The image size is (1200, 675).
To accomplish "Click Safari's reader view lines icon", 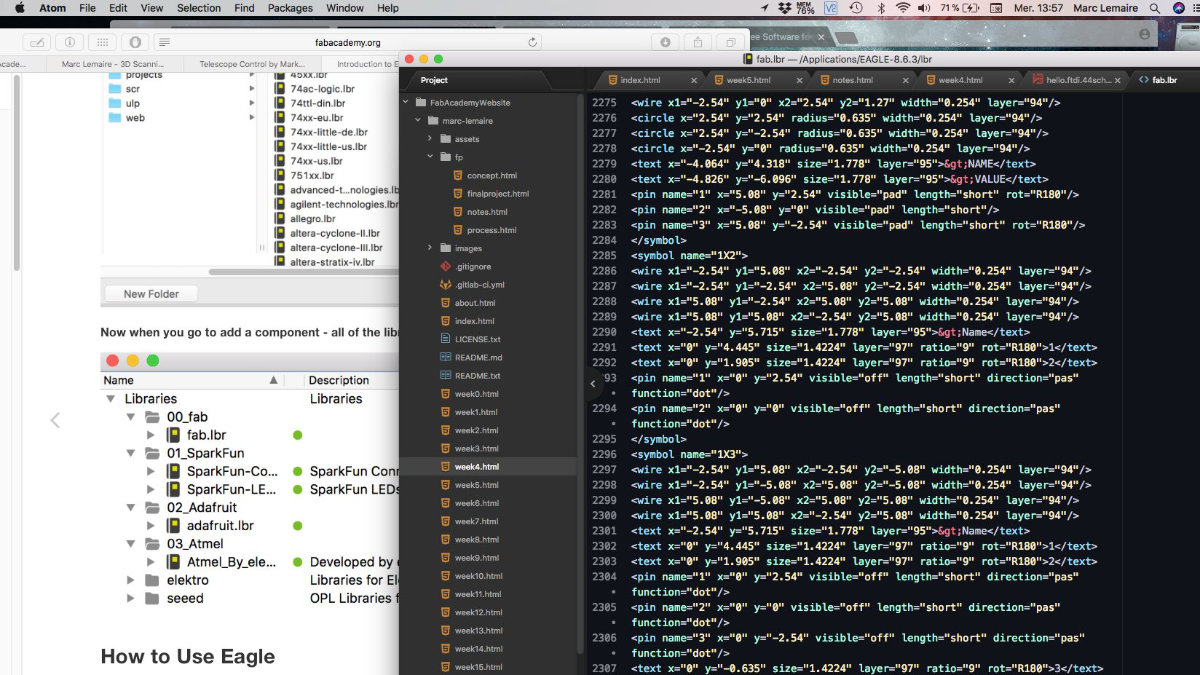I will coord(164,43).
